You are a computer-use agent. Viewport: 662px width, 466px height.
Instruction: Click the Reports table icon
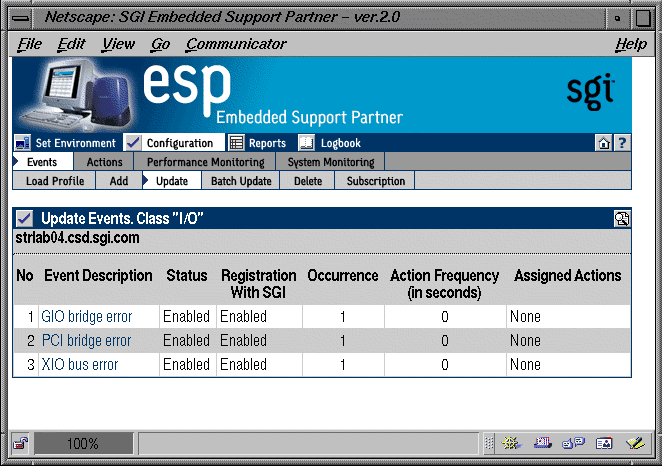236,143
